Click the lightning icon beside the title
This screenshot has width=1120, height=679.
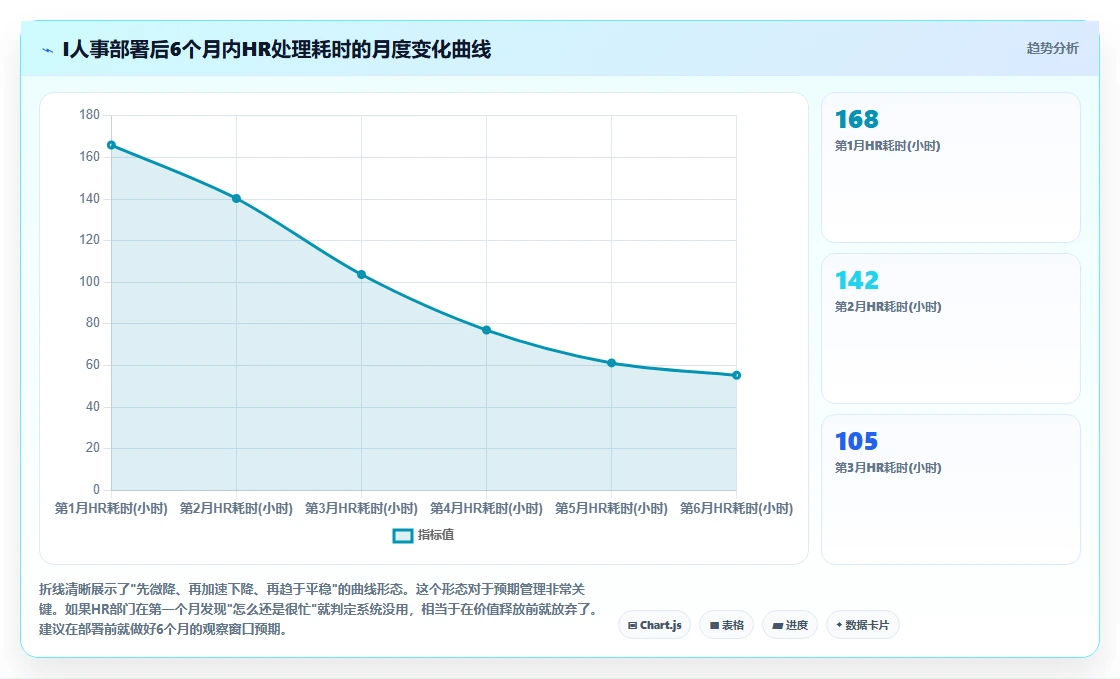click(x=48, y=50)
